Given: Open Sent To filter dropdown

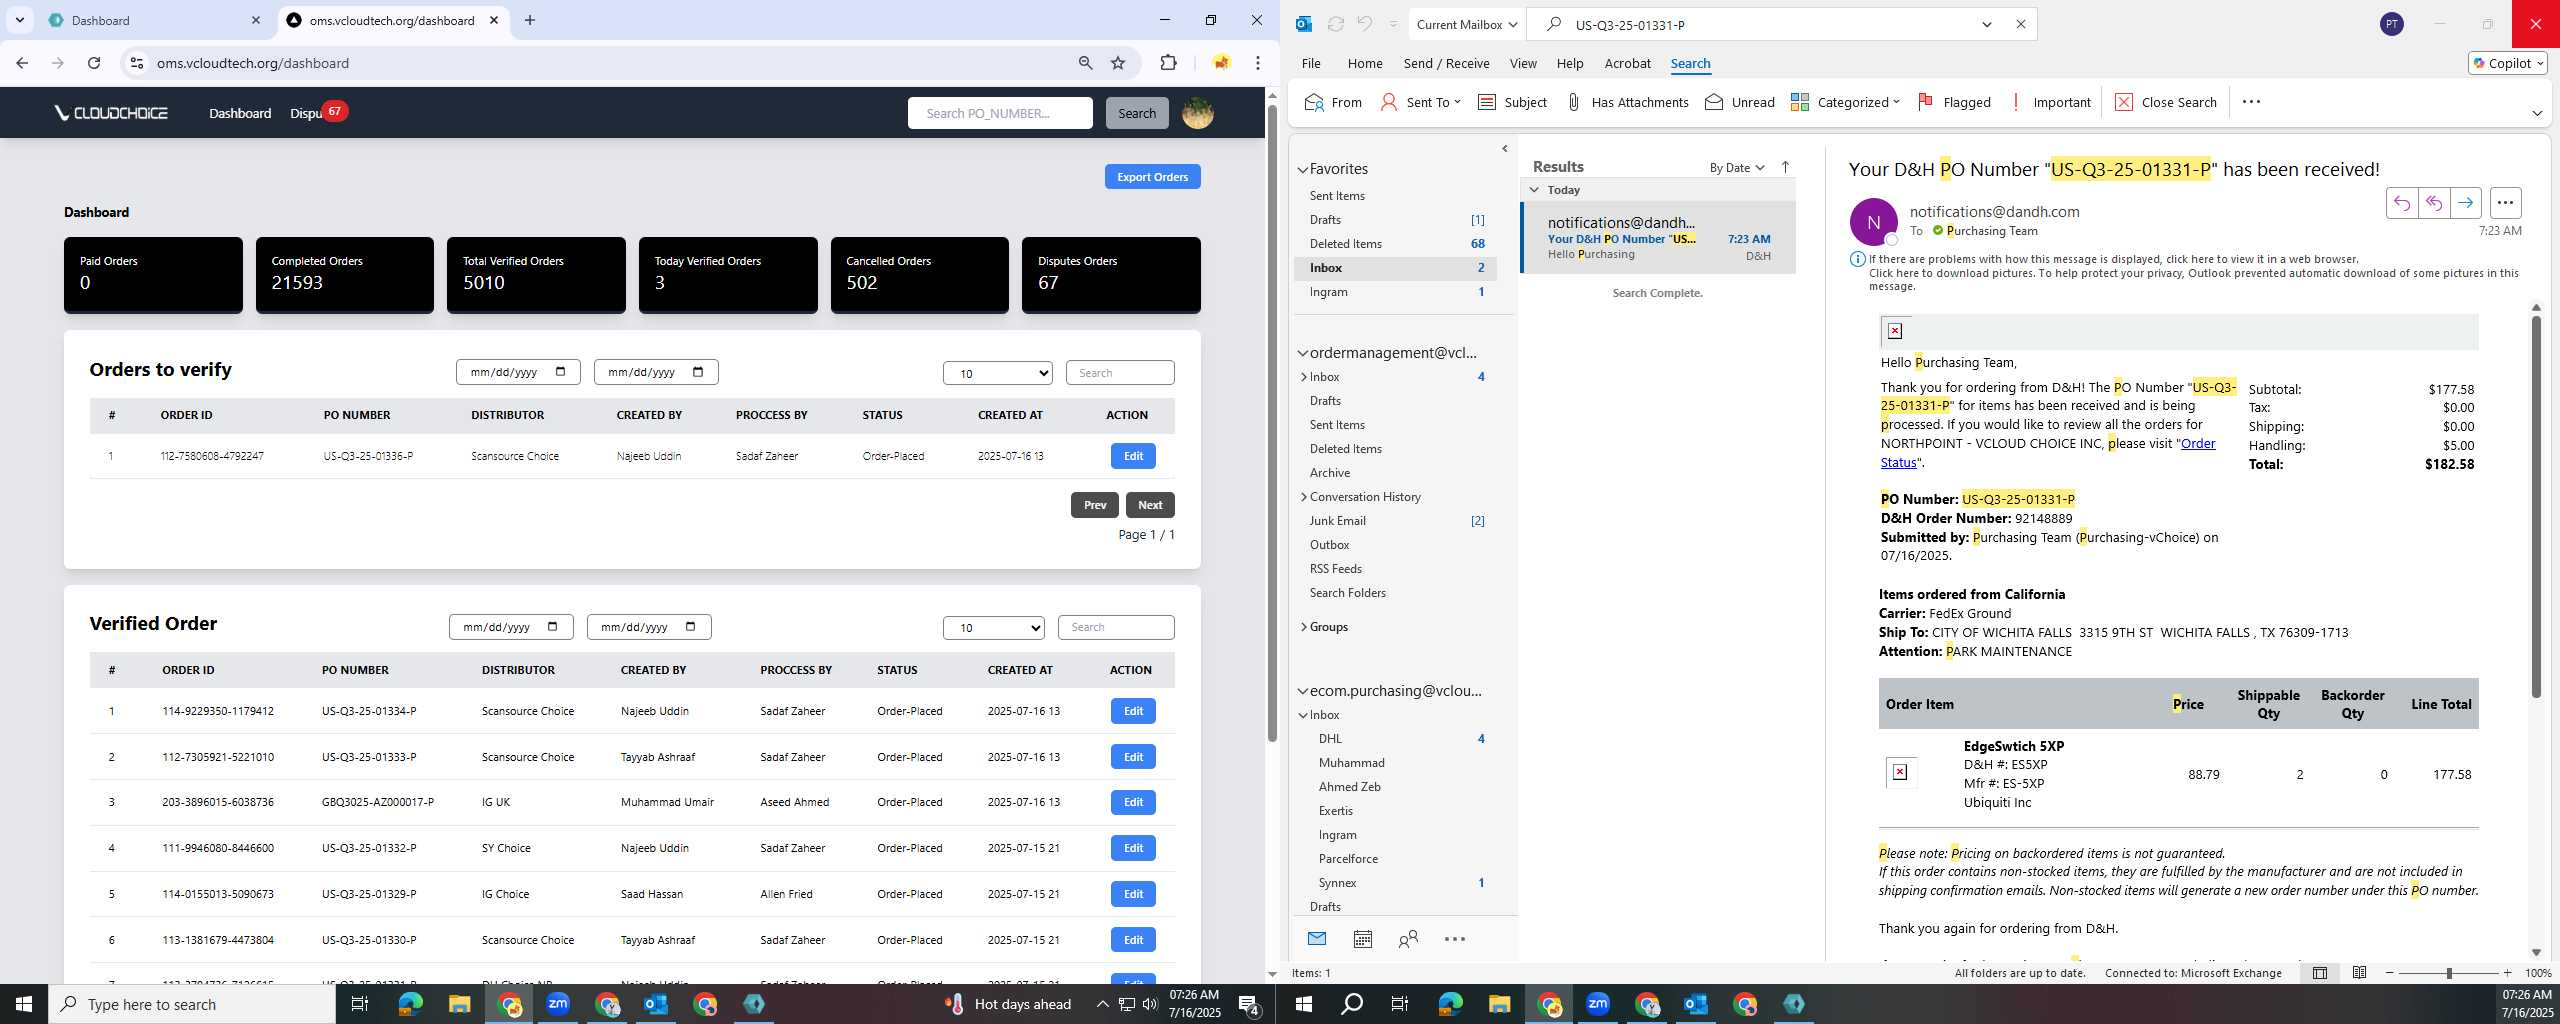Looking at the screenshot, I should (x=1420, y=102).
